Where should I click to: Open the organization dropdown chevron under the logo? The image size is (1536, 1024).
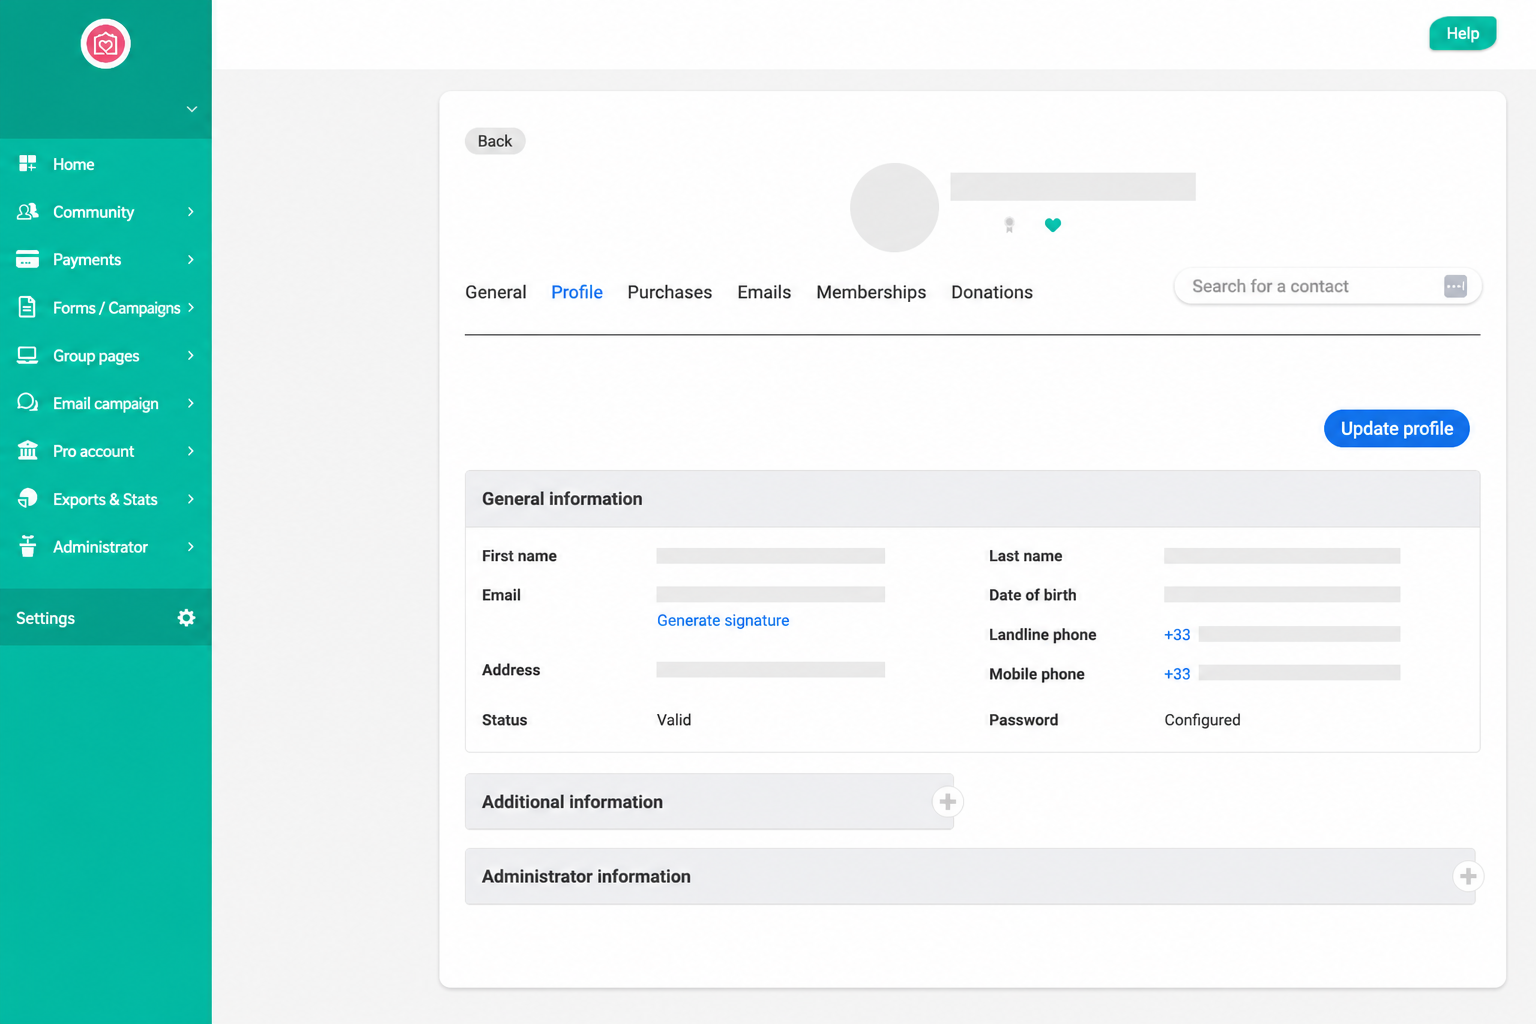point(192,109)
